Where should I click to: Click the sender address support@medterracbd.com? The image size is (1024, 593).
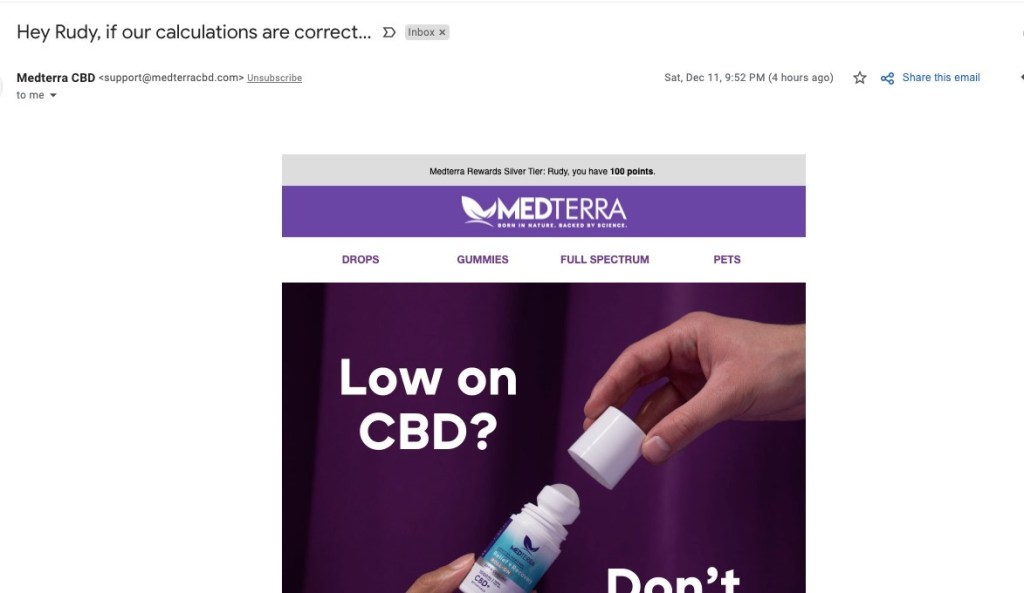pyautogui.click(x=171, y=77)
